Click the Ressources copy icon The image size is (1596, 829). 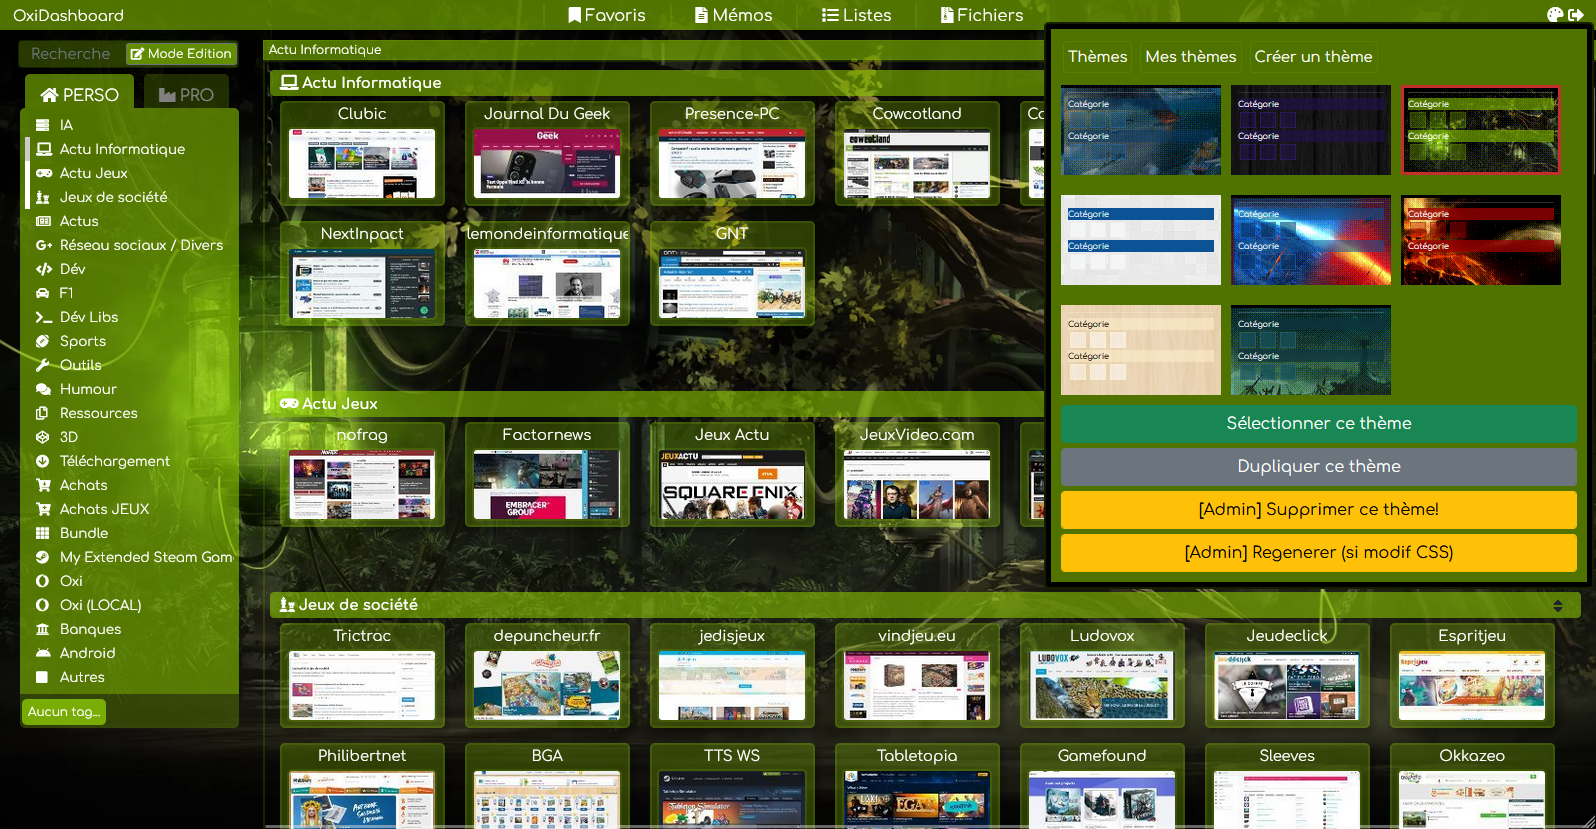pyautogui.click(x=43, y=413)
